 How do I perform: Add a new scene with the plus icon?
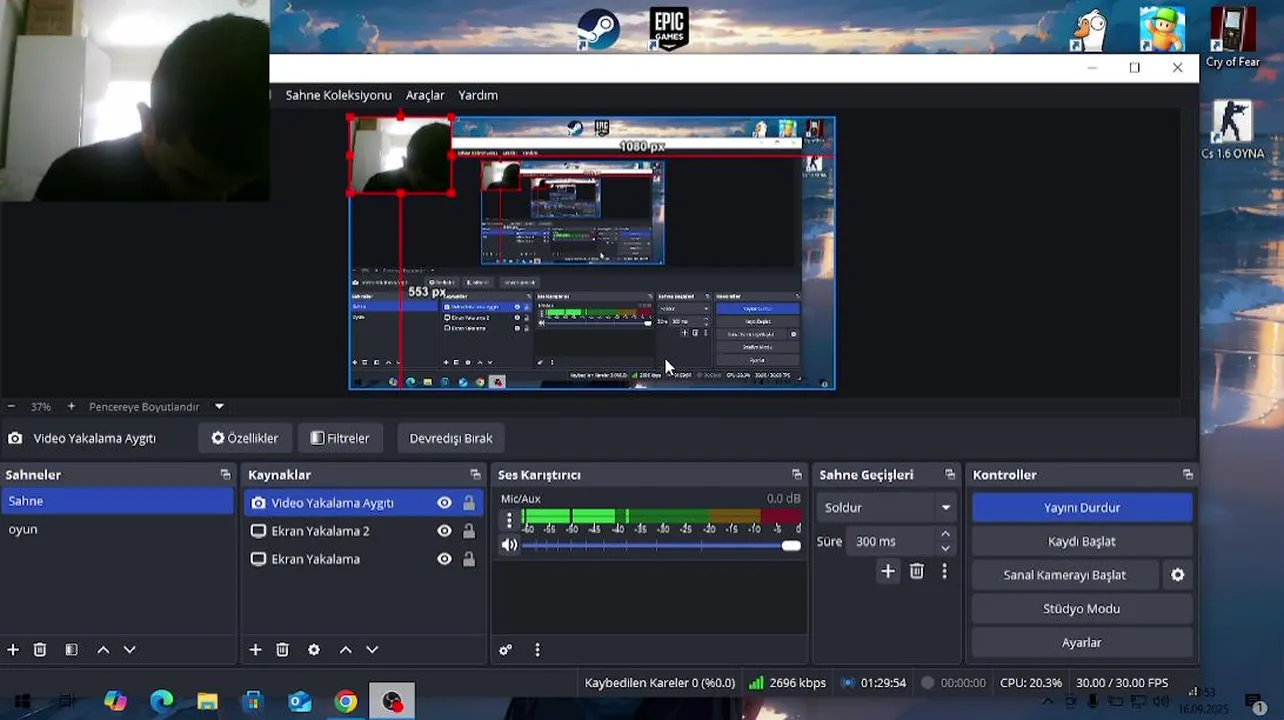pyautogui.click(x=13, y=650)
